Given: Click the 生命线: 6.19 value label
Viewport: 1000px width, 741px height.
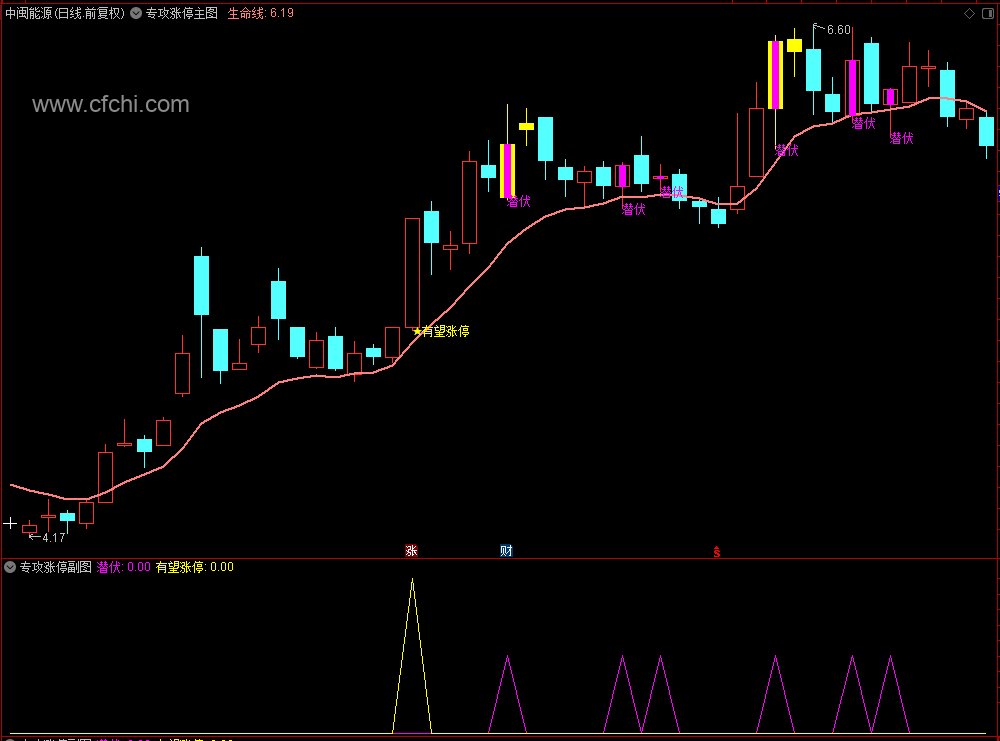Looking at the screenshot, I should click(x=260, y=13).
